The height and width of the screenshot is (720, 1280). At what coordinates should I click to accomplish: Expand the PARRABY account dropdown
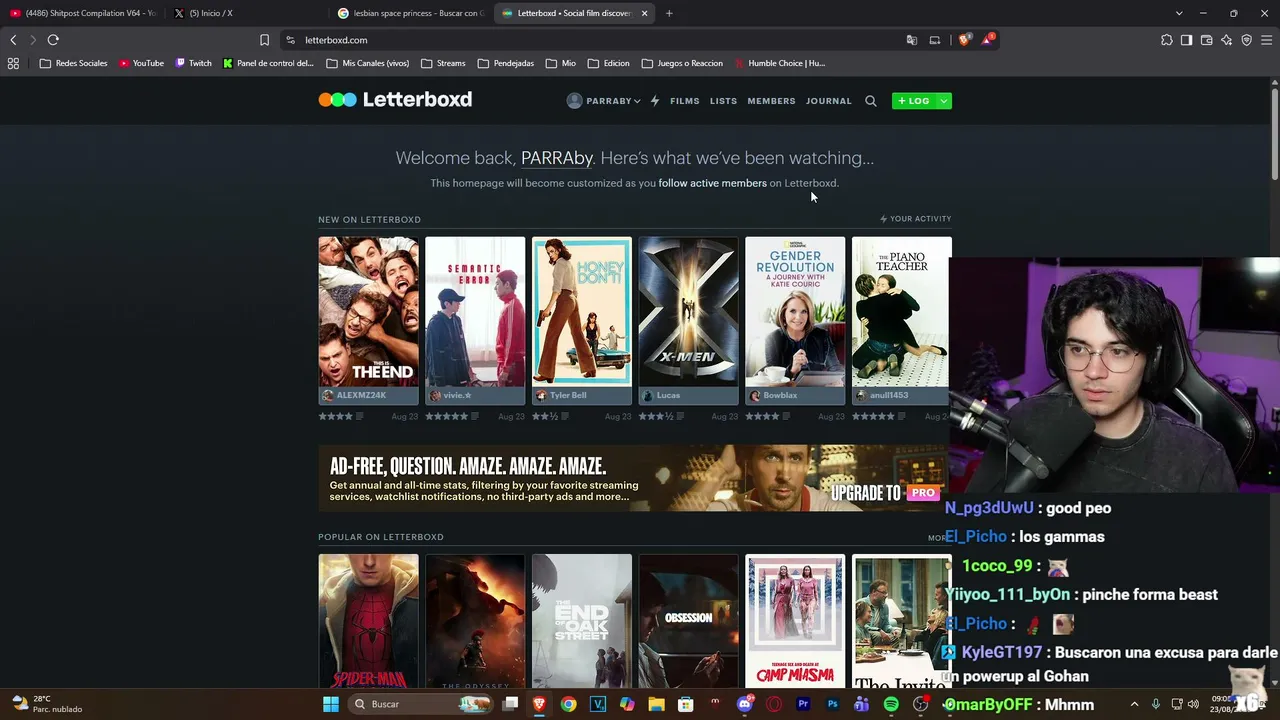pyautogui.click(x=603, y=101)
